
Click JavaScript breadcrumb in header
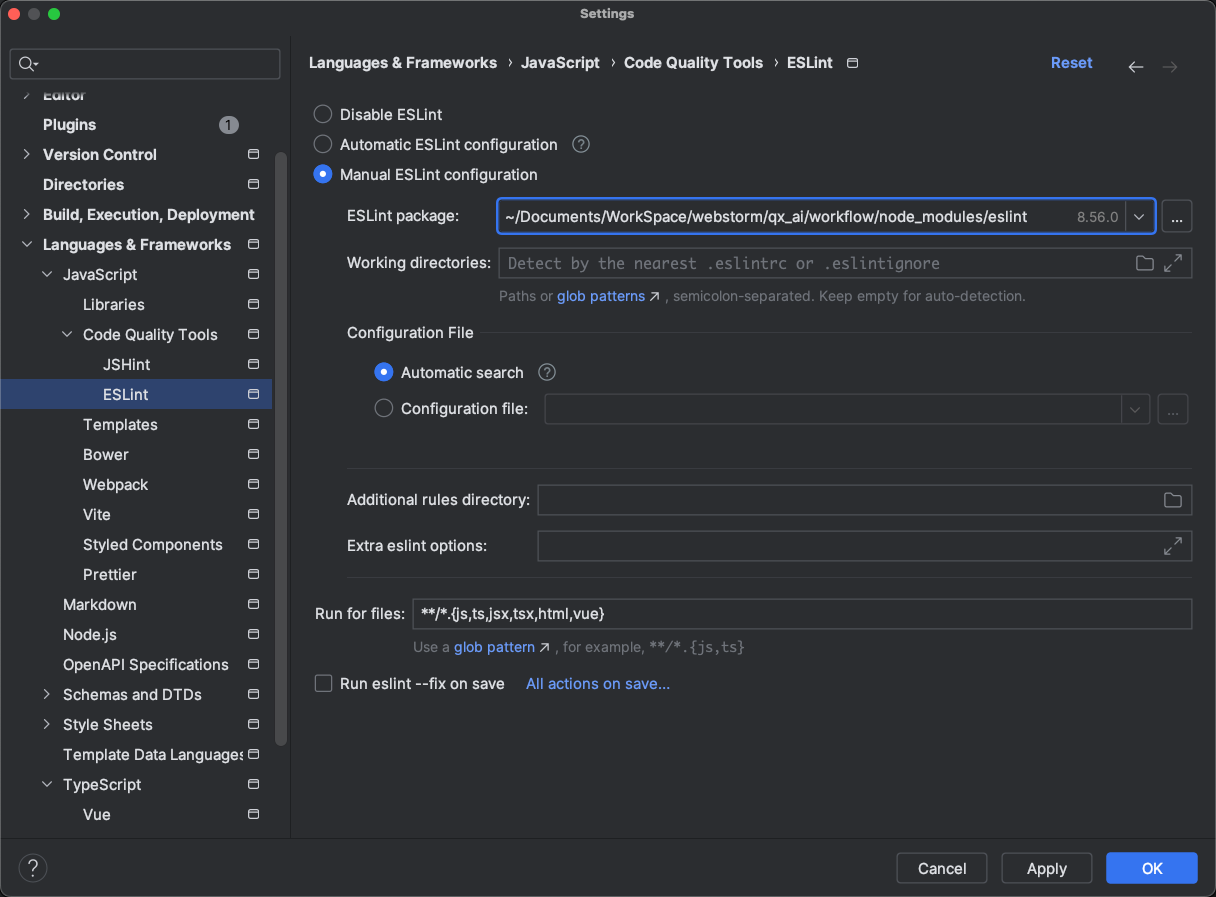(x=560, y=62)
